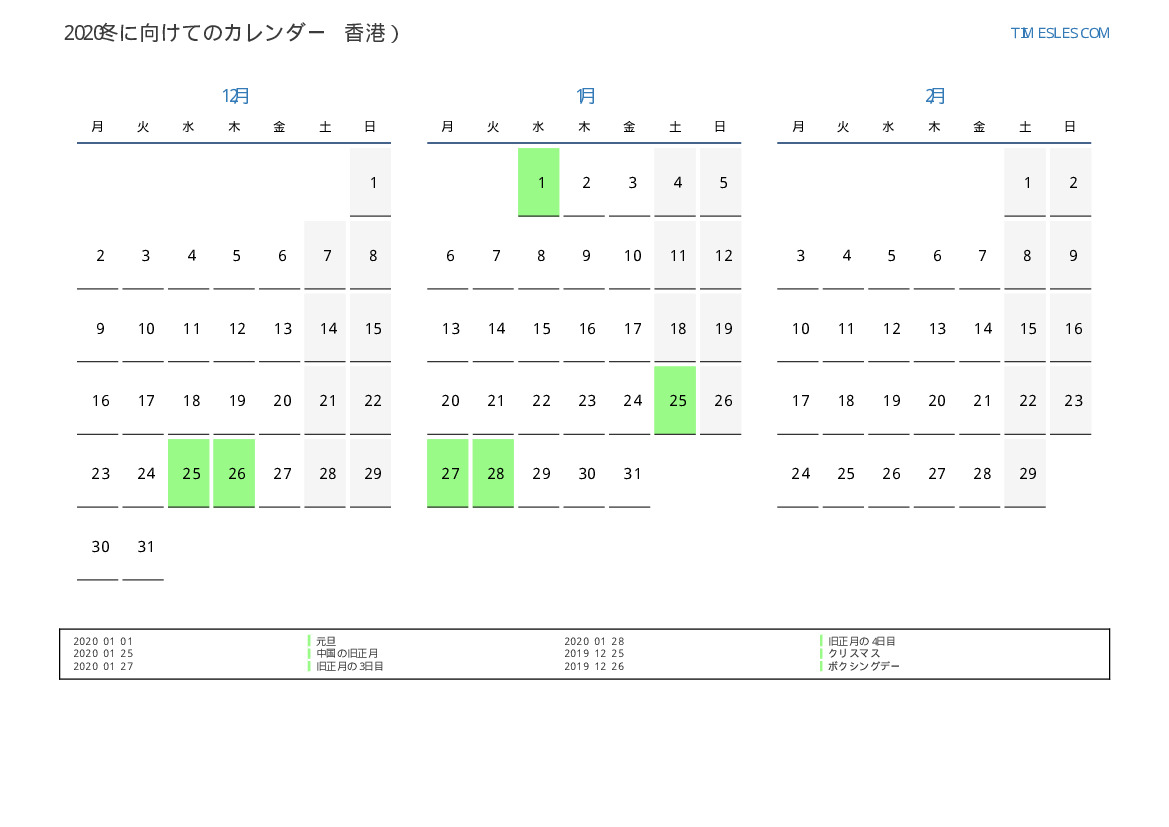The height and width of the screenshot is (827, 1169).
Task: Click the 土 weekday header under 1月
Action: point(675,127)
